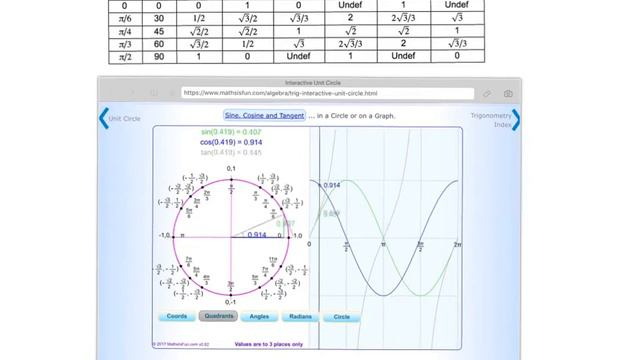Click the mathsisfun URL address field
This screenshot has width=640, height=360.
(x=328, y=93)
